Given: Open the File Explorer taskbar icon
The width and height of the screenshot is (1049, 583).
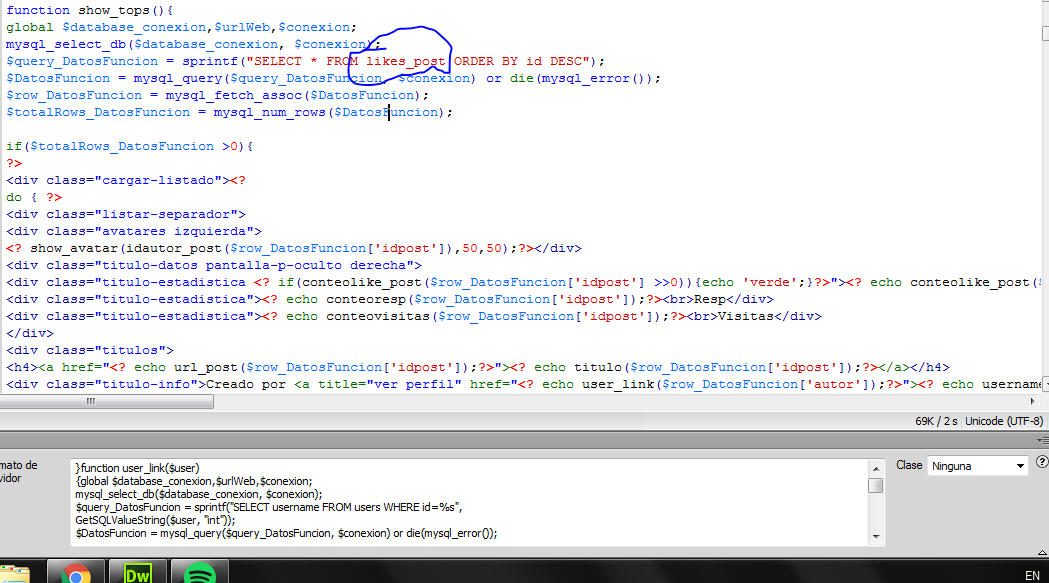Looking at the screenshot, I should click(x=14, y=575).
